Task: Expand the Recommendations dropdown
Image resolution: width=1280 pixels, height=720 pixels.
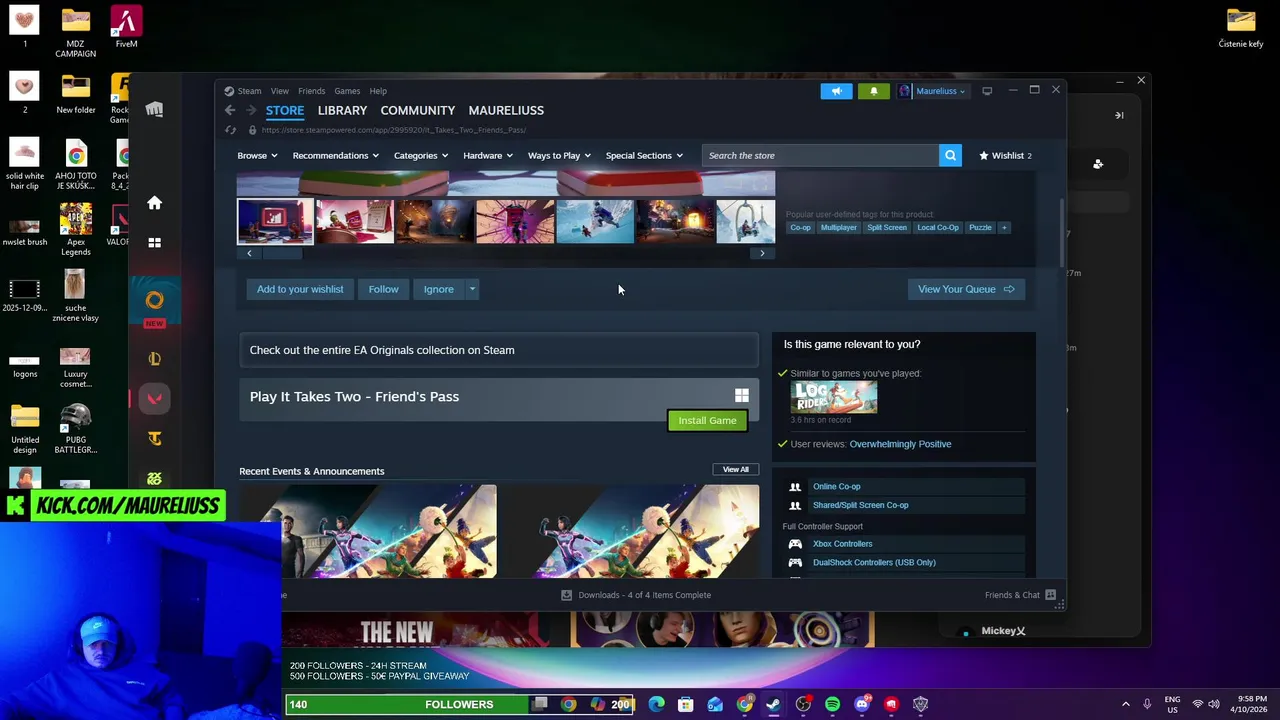Action: (335, 155)
